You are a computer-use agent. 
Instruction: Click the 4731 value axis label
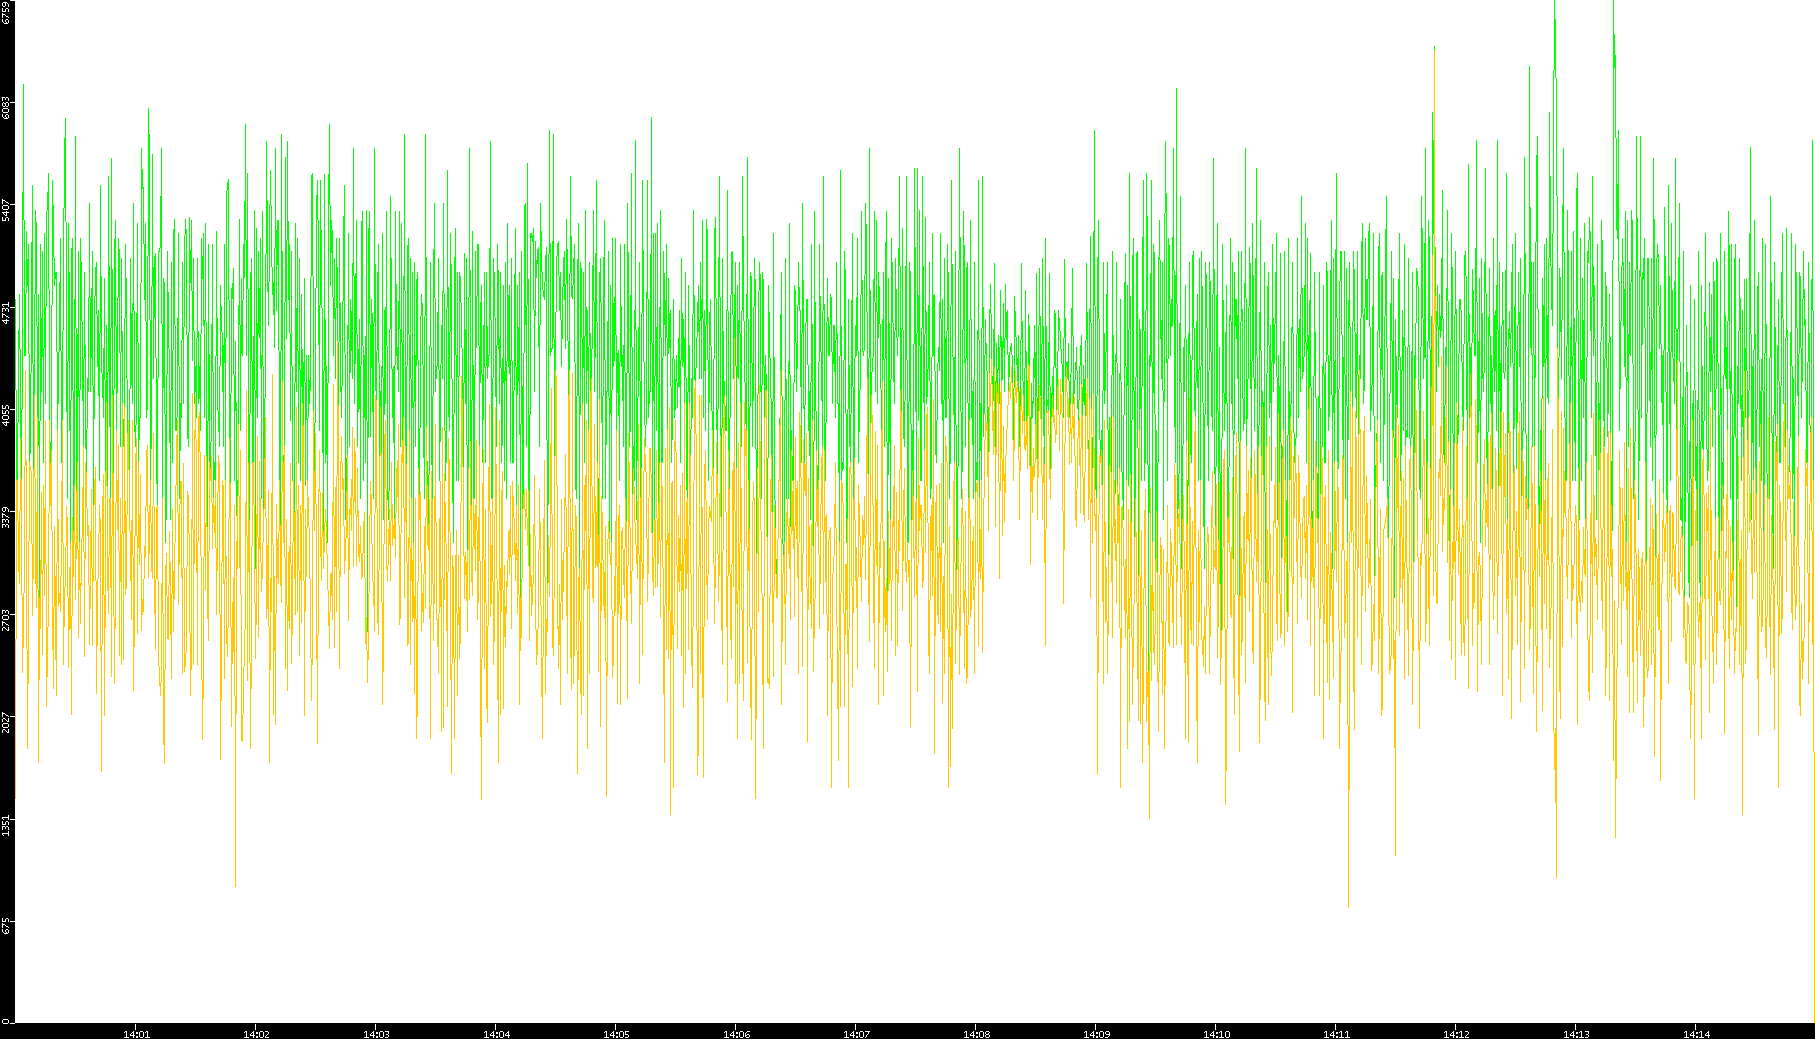point(7,312)
